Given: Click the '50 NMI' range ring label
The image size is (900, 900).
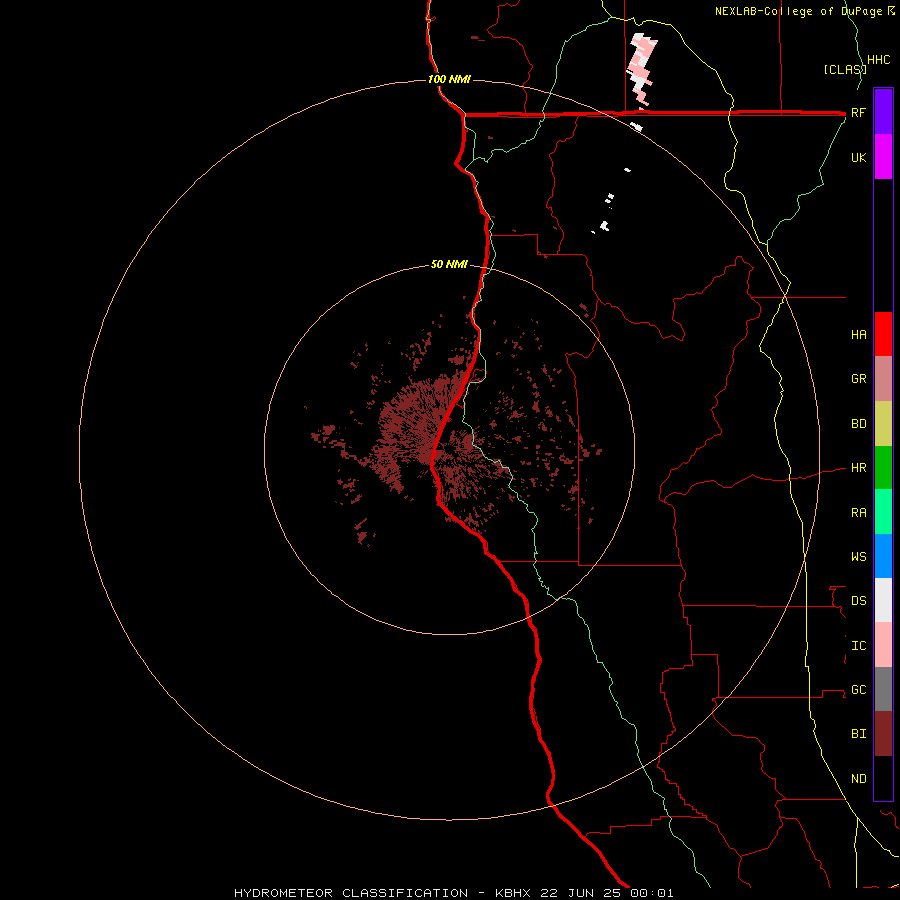Looking at the screenshot, I should [449, 264].
